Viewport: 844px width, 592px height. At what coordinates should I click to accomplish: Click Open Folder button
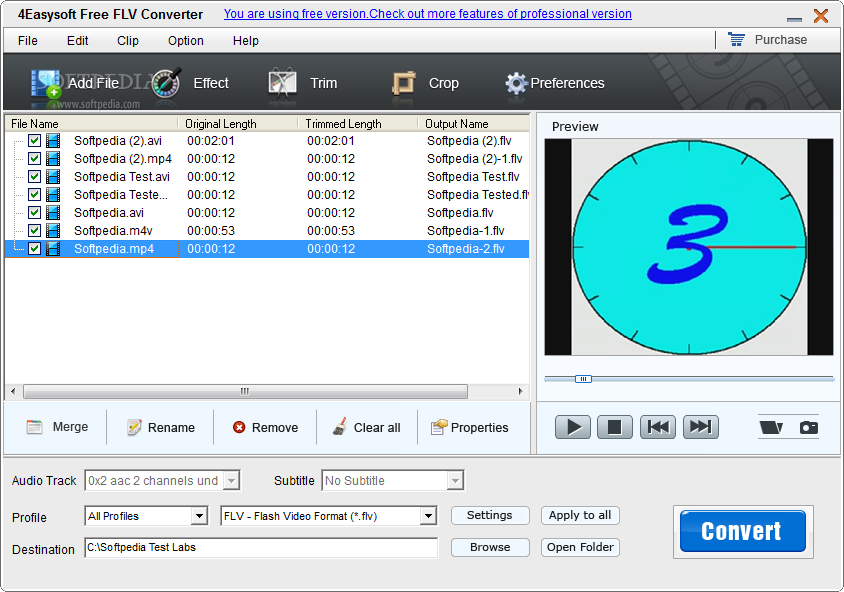pyautogui.click(x=580, y=547)
